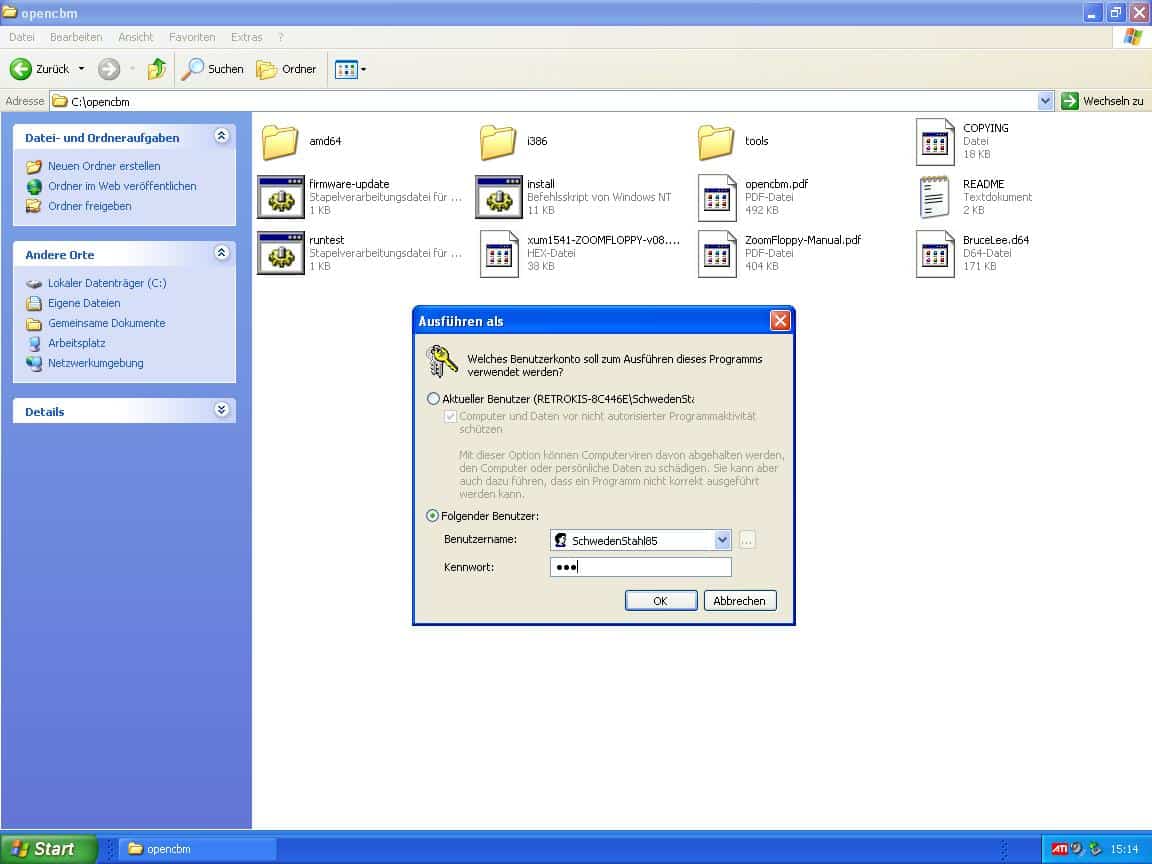Select the Folgender Benutzer radio button

(x=433, y=516)
